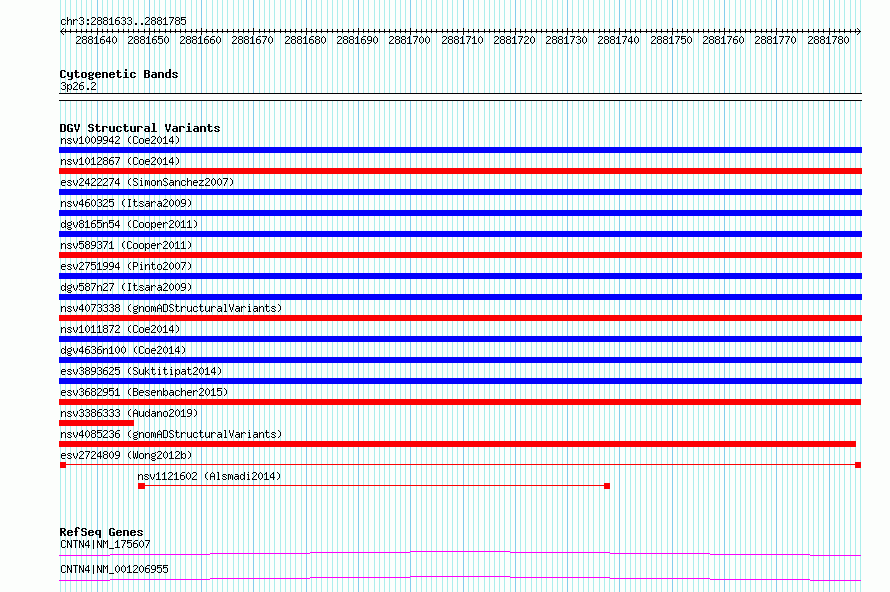Select the nsv1009942 (Coe2014) variant label
Image resolution: width=890 pixels, height=592 pixels.
120,140
